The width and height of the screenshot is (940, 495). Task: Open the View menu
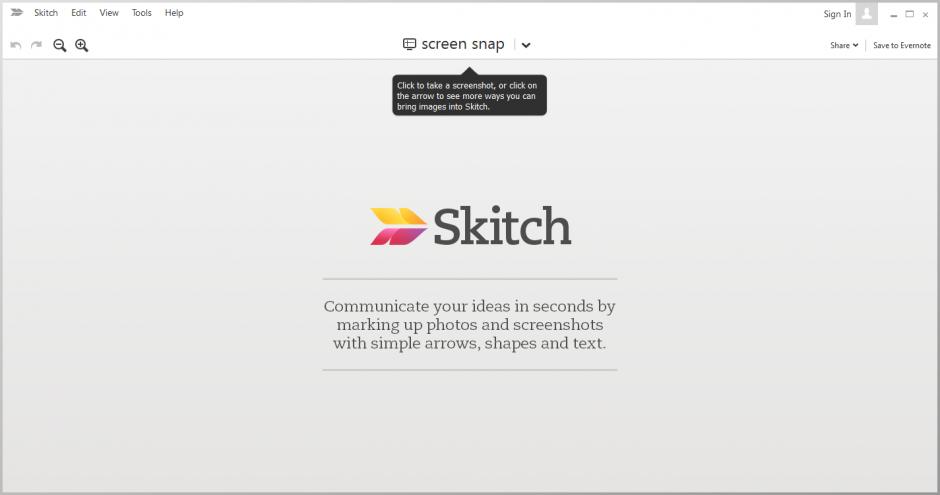pyautogui.click(x=109, y=13)
